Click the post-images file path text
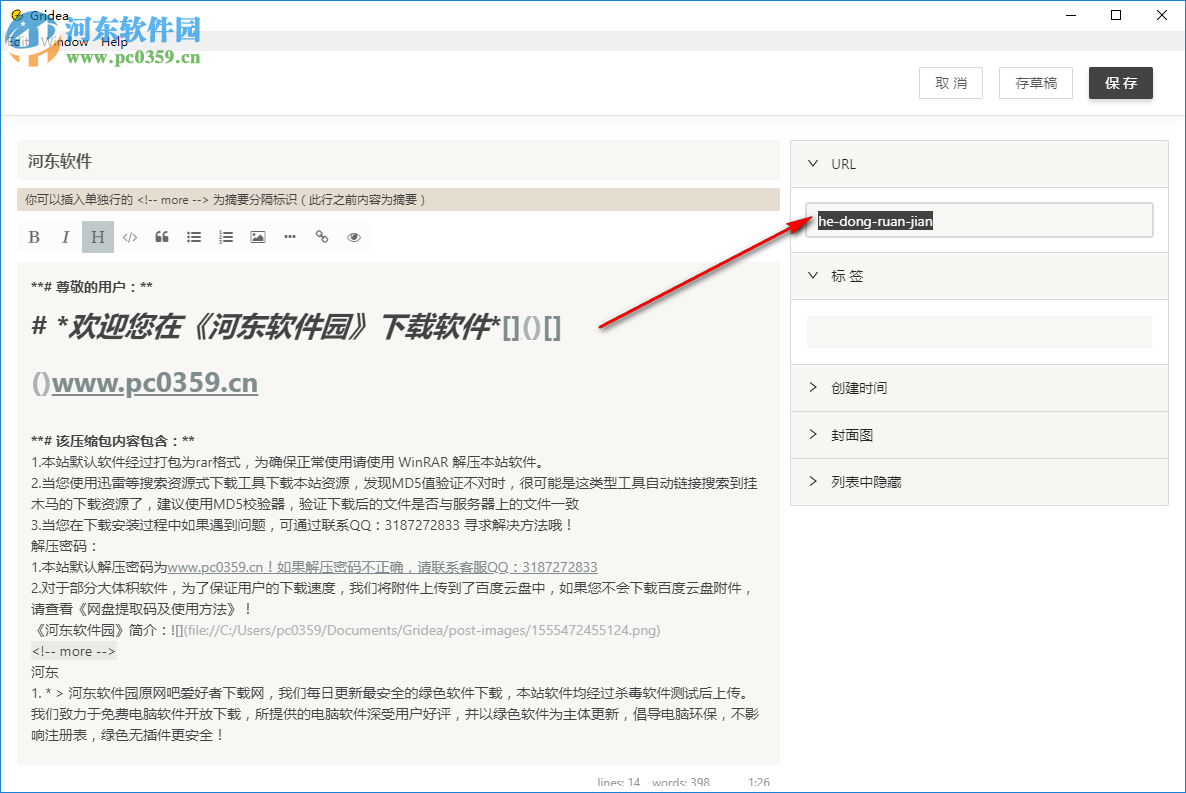This screenshot has width=1186, height=793. pyautogui.click(x=422, y=630)
